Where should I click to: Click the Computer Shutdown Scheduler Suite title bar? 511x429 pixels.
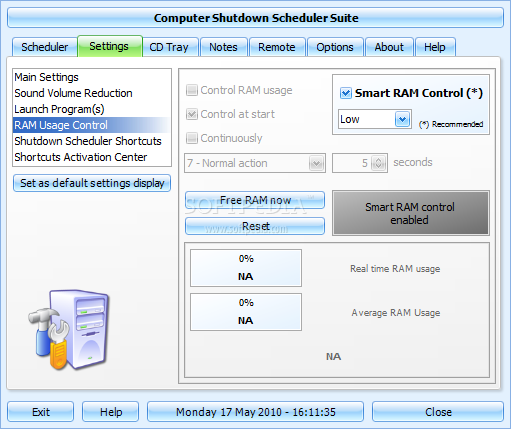[x=256, y=18]
